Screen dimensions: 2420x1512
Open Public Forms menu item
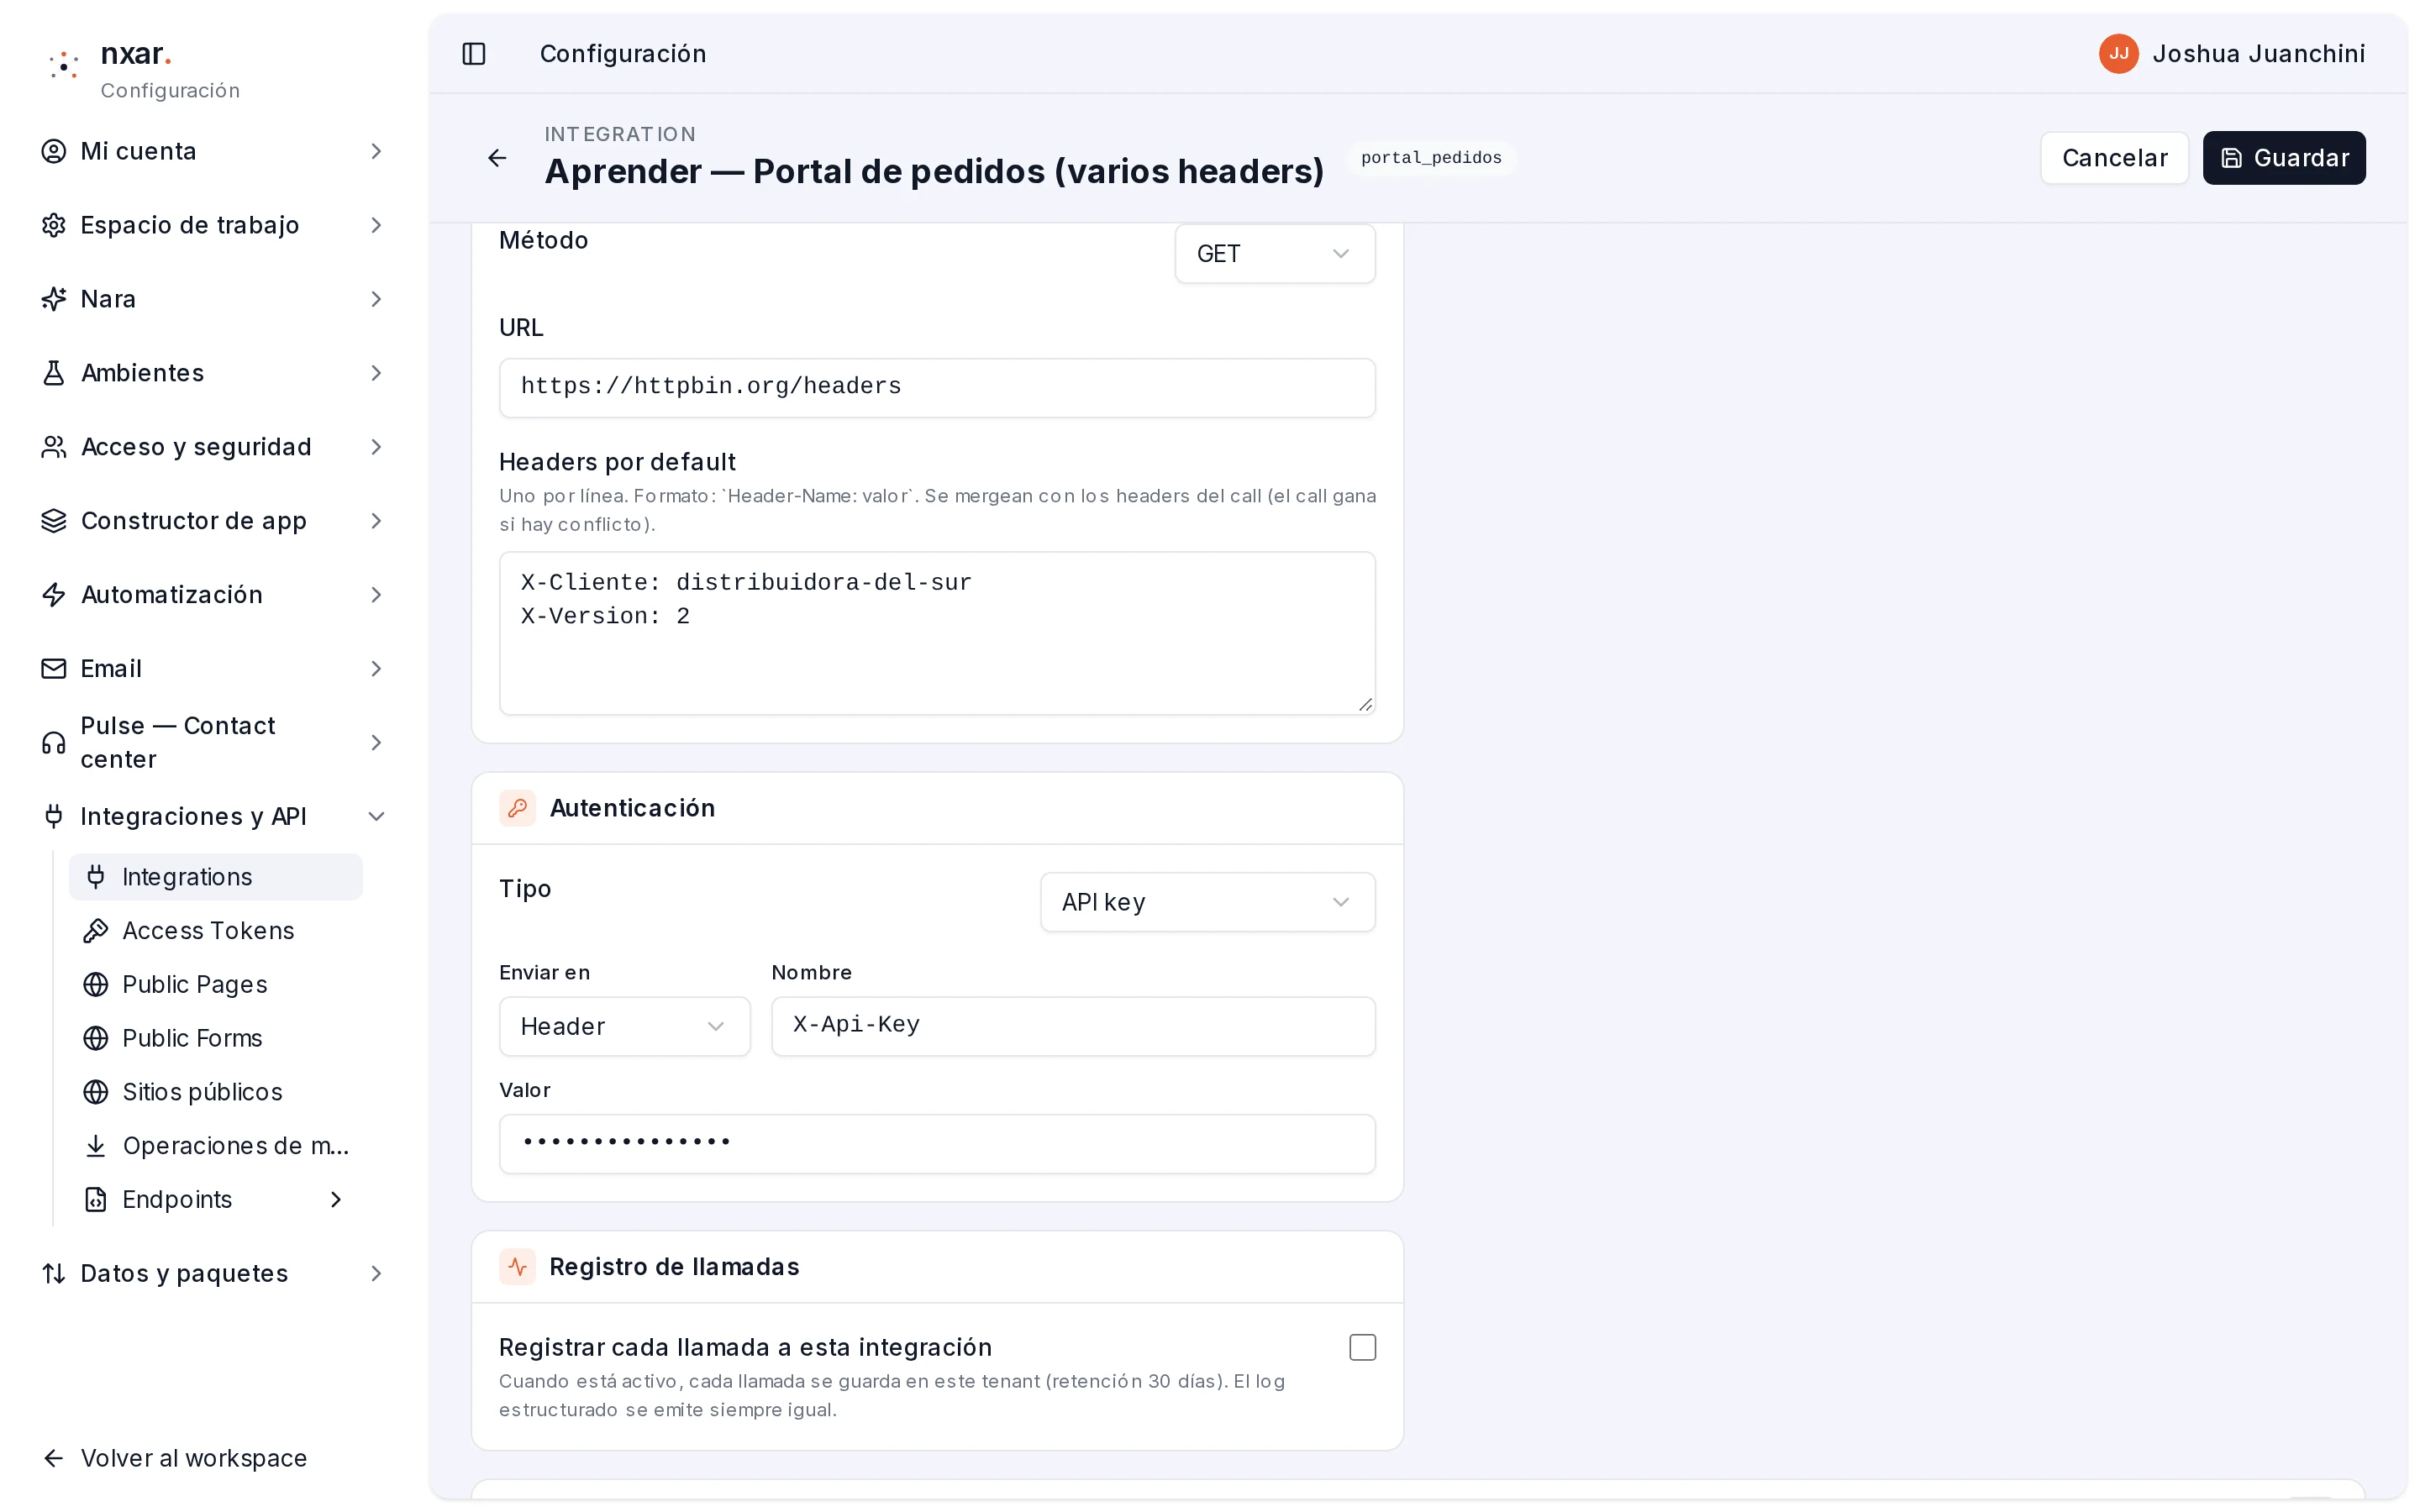point(215,1039)
